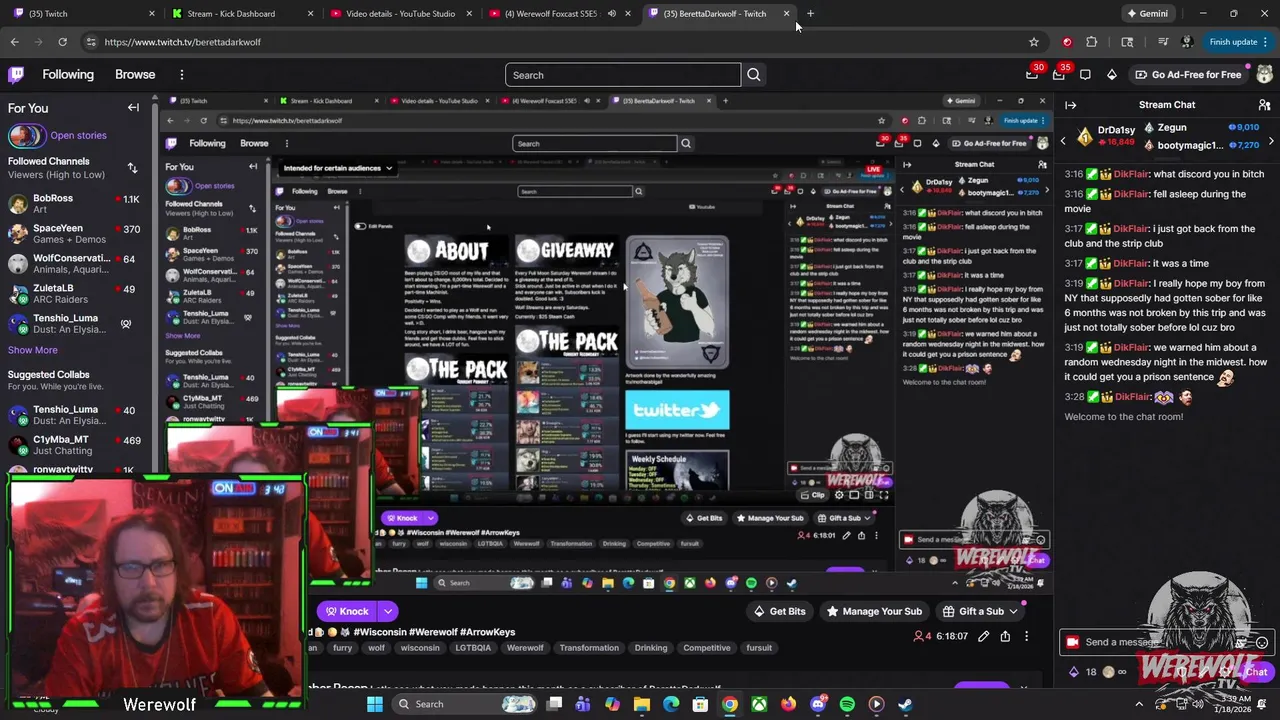Open the Get Bits diamond icon in top nav
The height and width of the screenshot is (720, 1280).
point(1112,75)
